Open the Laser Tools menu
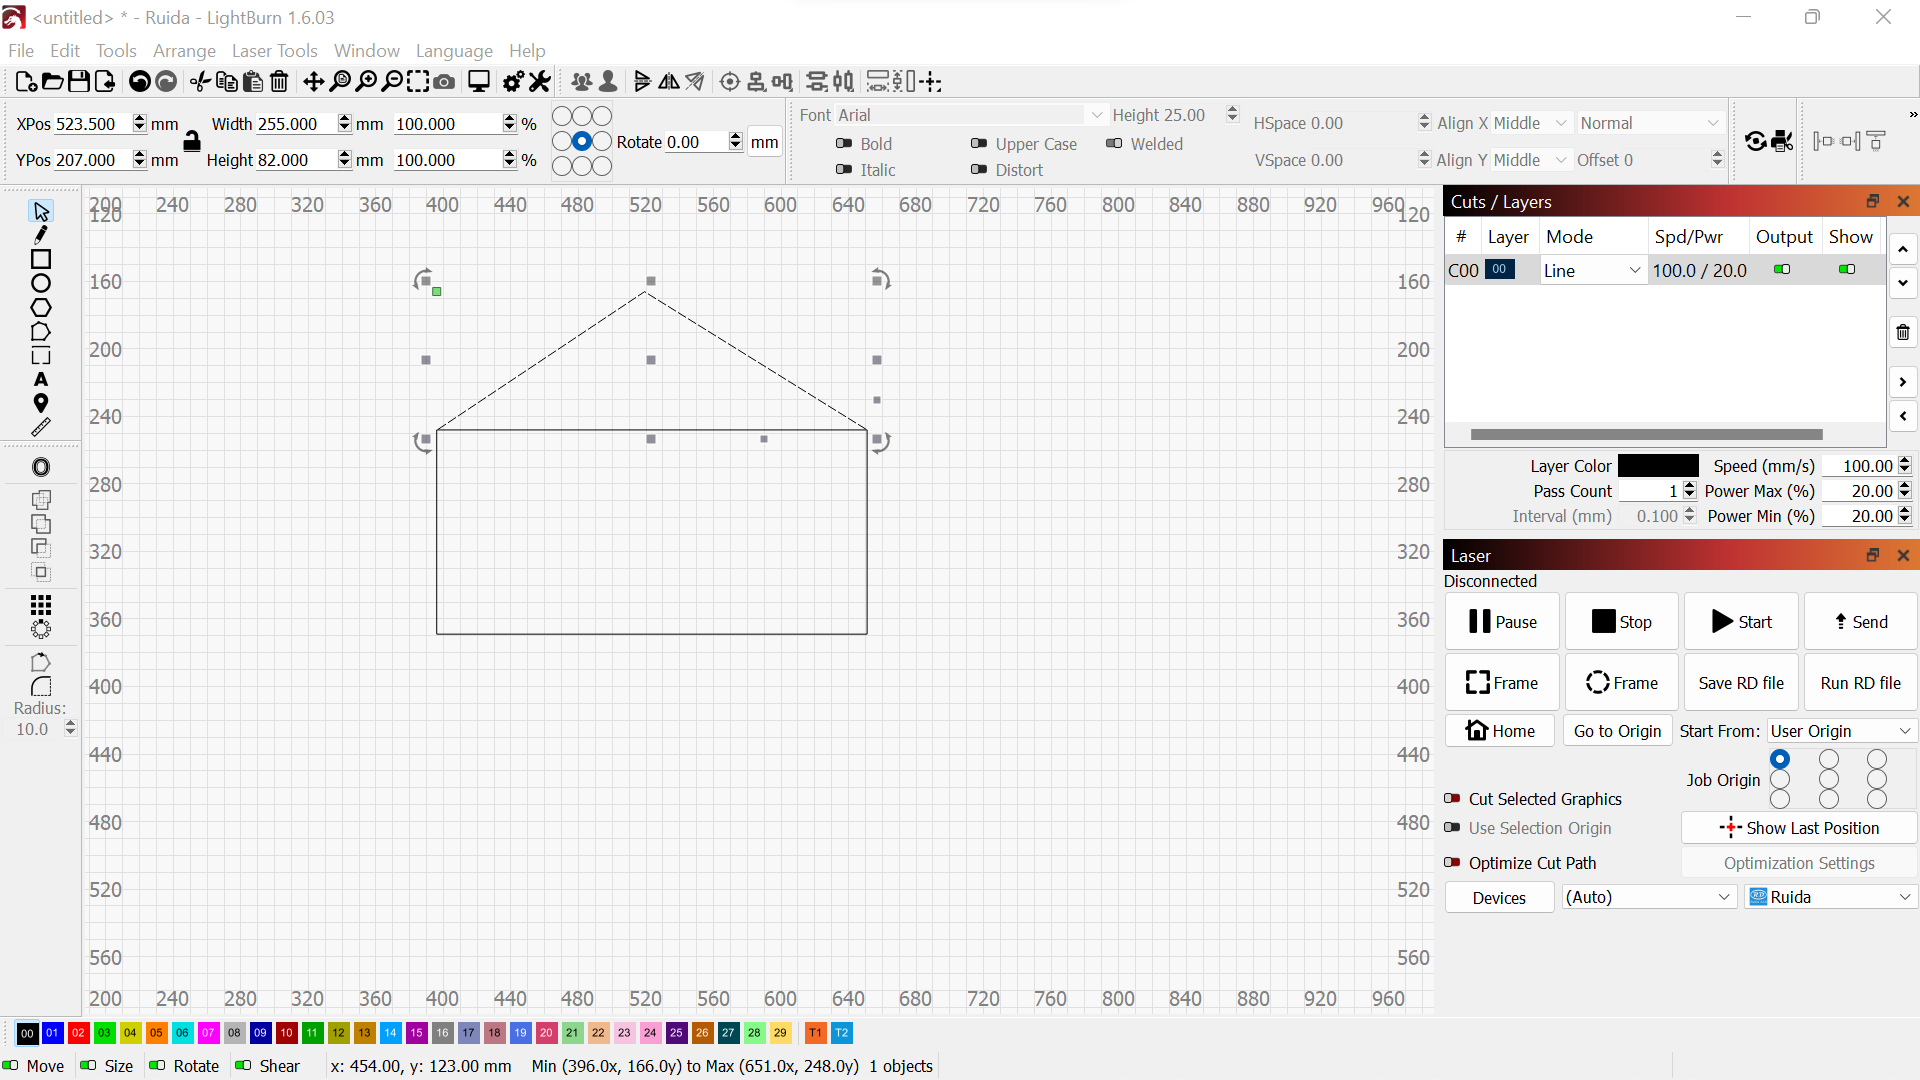 pos(274,51)
